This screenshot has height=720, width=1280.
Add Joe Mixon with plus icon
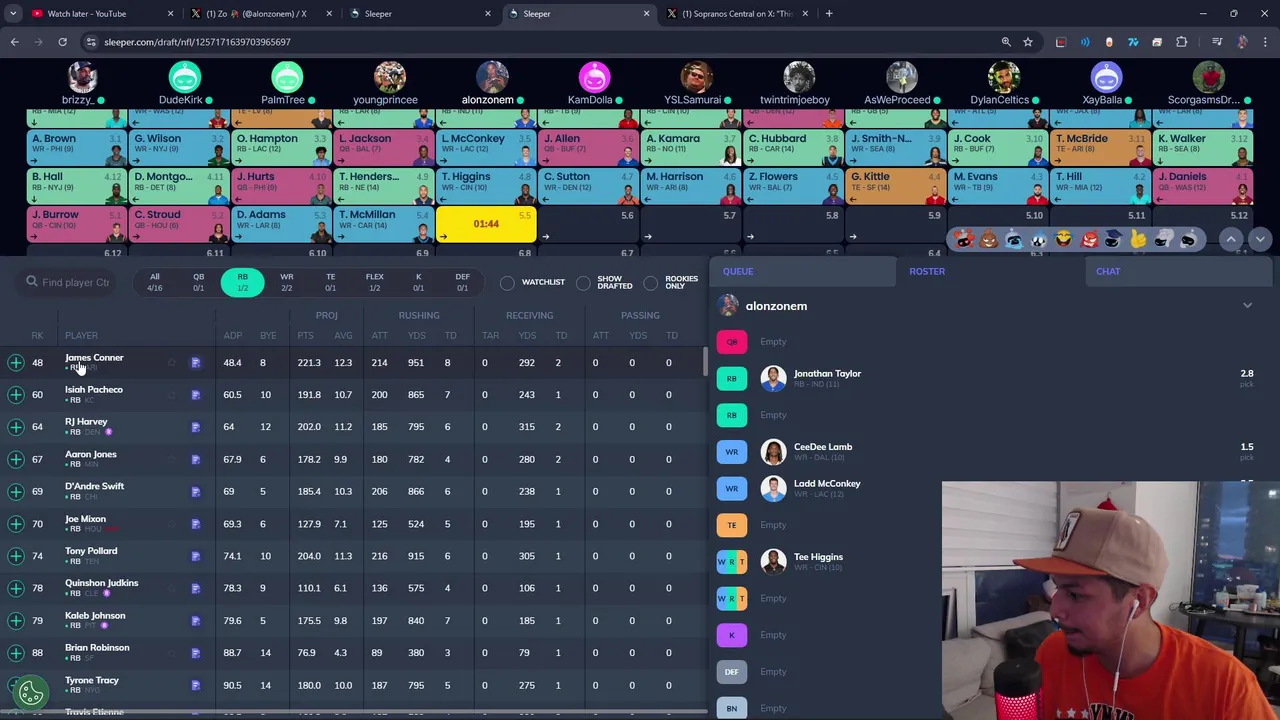[16, 524]
